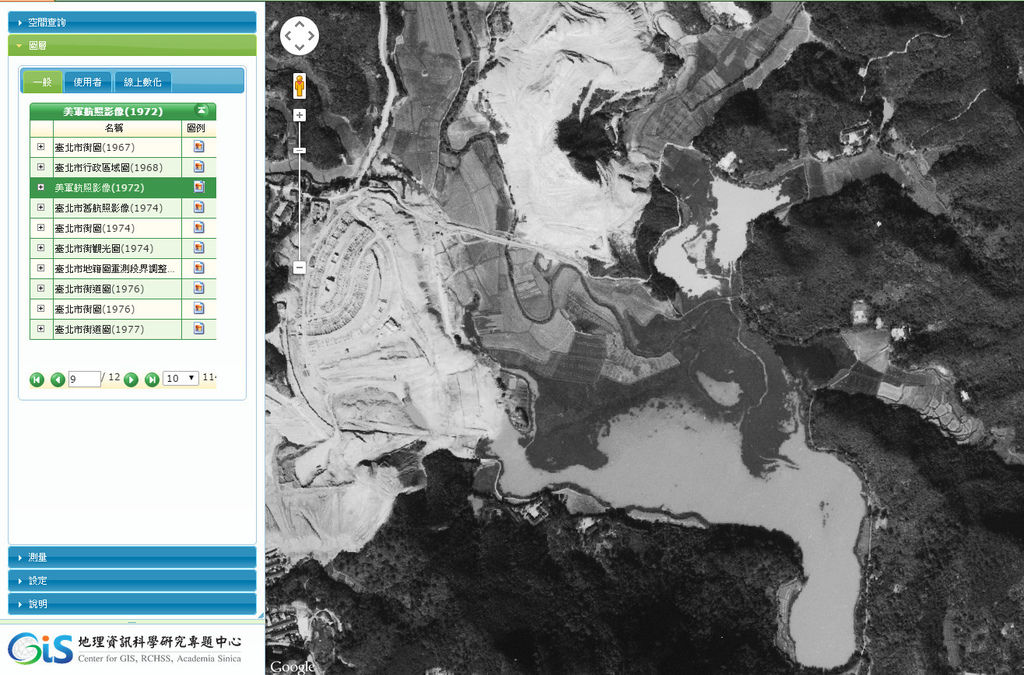Select layer name 臺北市街道圖(1977)
The width and height of the screenshot is (1024, 675).
click(99, 330)
